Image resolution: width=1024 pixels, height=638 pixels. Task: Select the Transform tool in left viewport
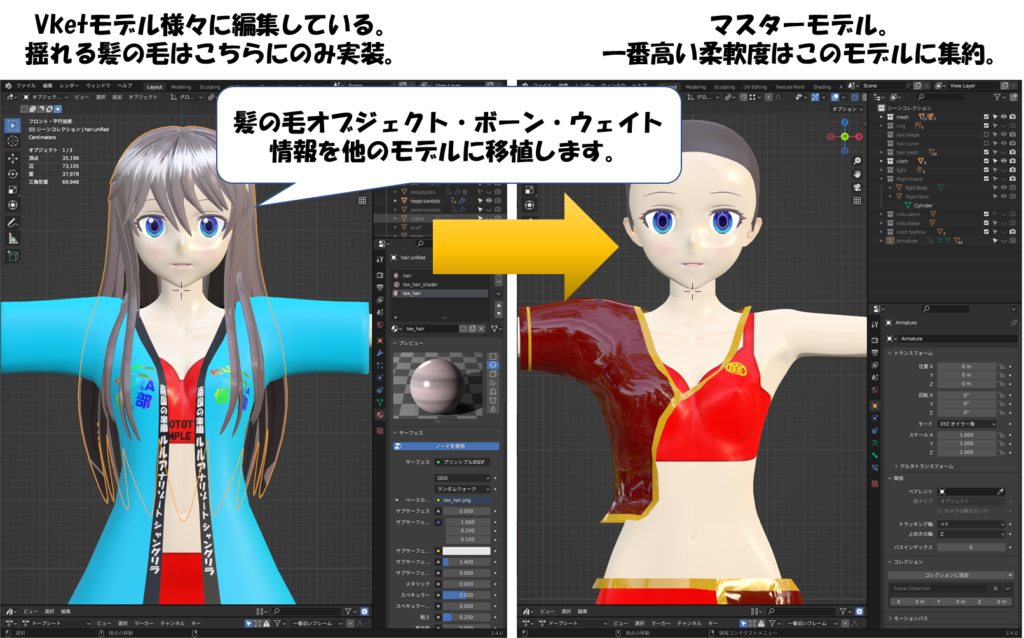click(x=12, y=205)
